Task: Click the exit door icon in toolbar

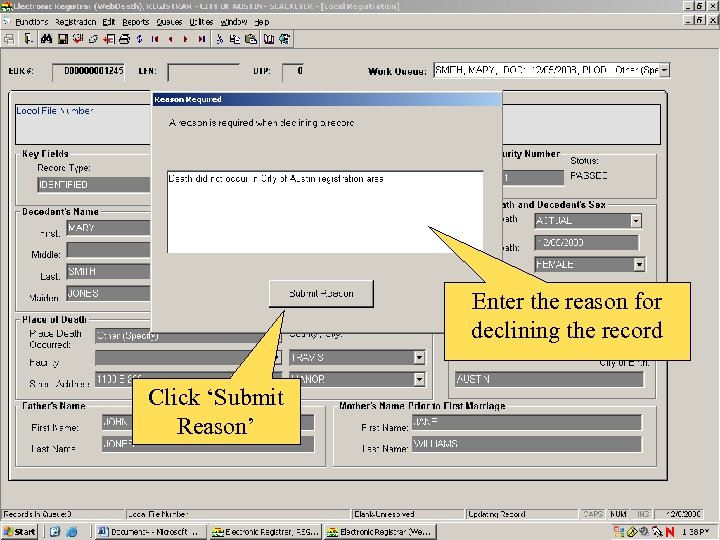Action: pos(28,39)
